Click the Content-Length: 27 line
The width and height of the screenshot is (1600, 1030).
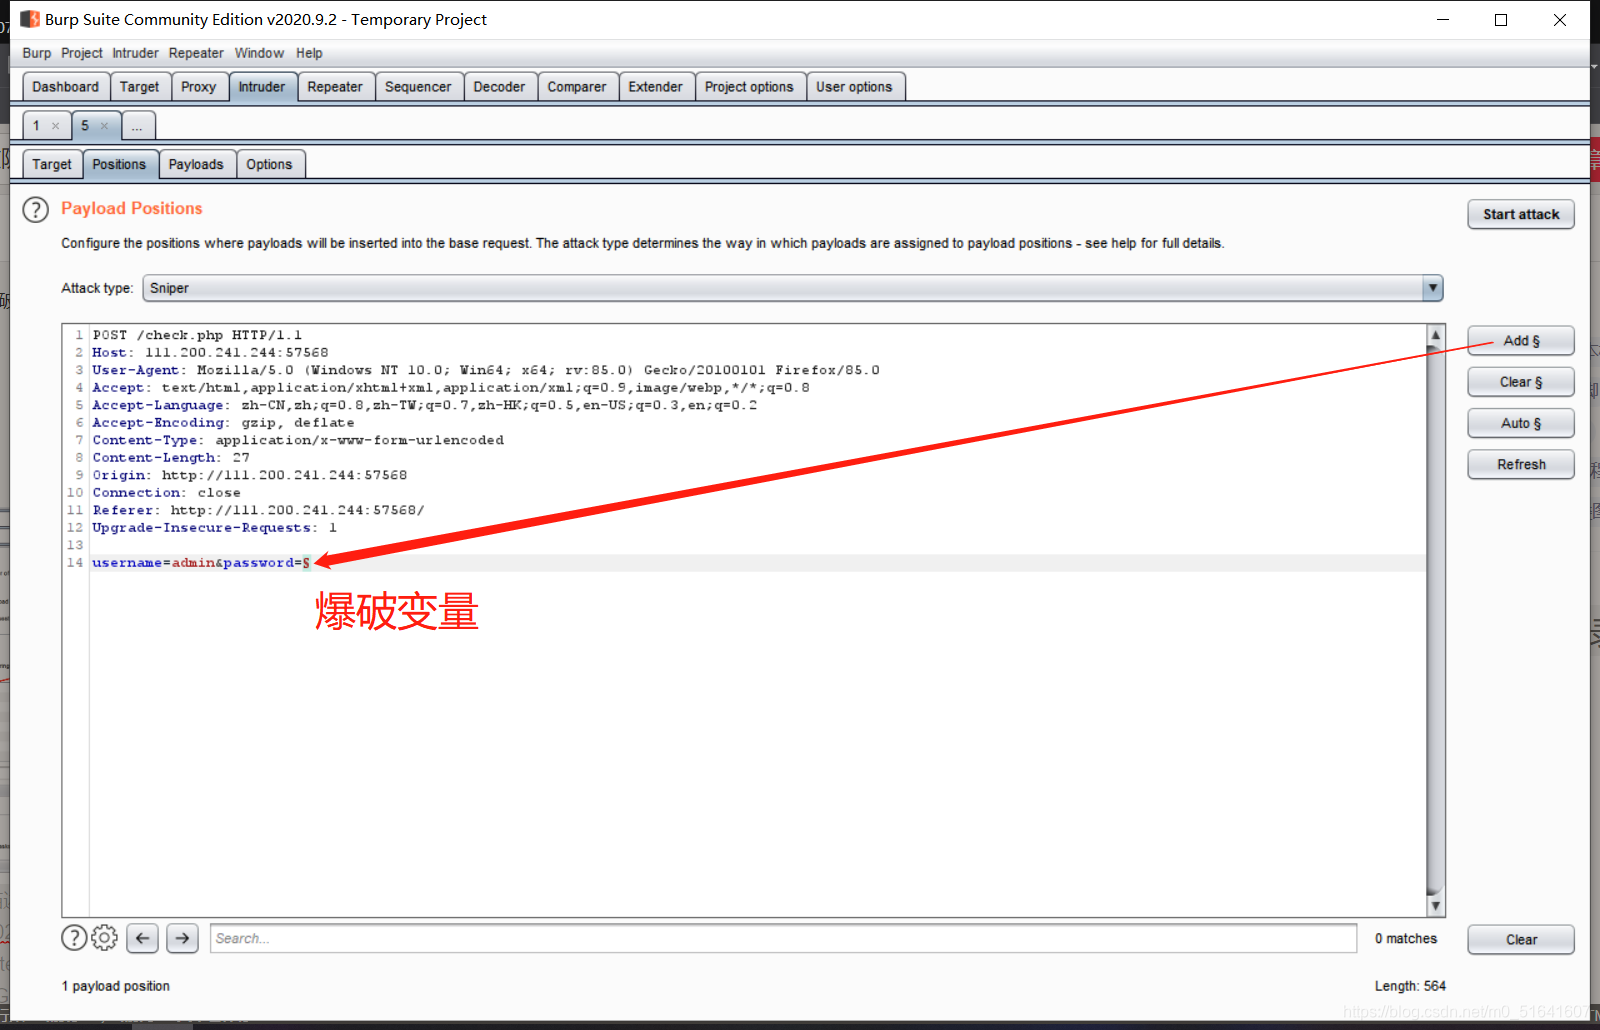tap(171, 457)
